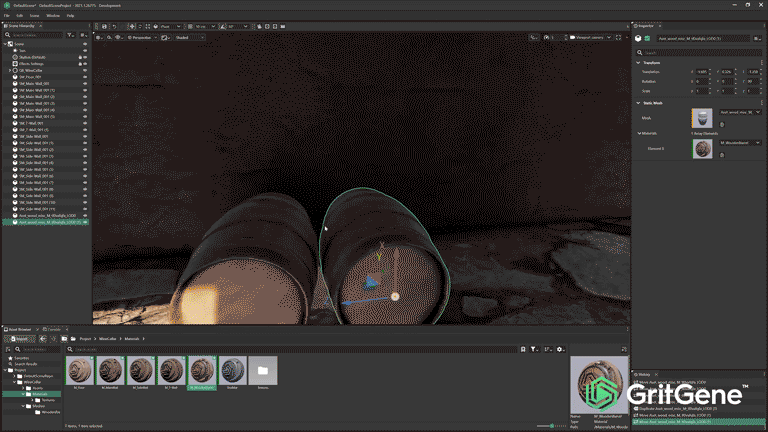Toggle visibility eye for SM_Floor_001
The image size is (768, 432).
[85, 77]
